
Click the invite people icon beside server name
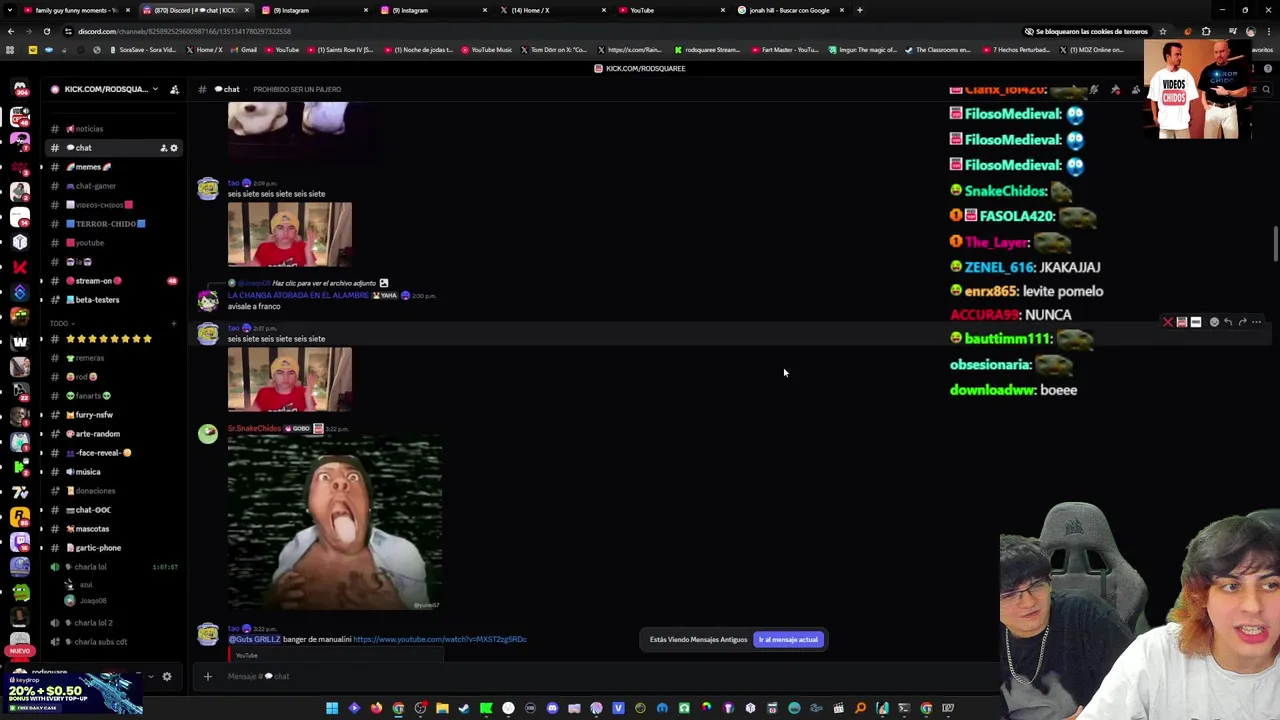[174, 89]
